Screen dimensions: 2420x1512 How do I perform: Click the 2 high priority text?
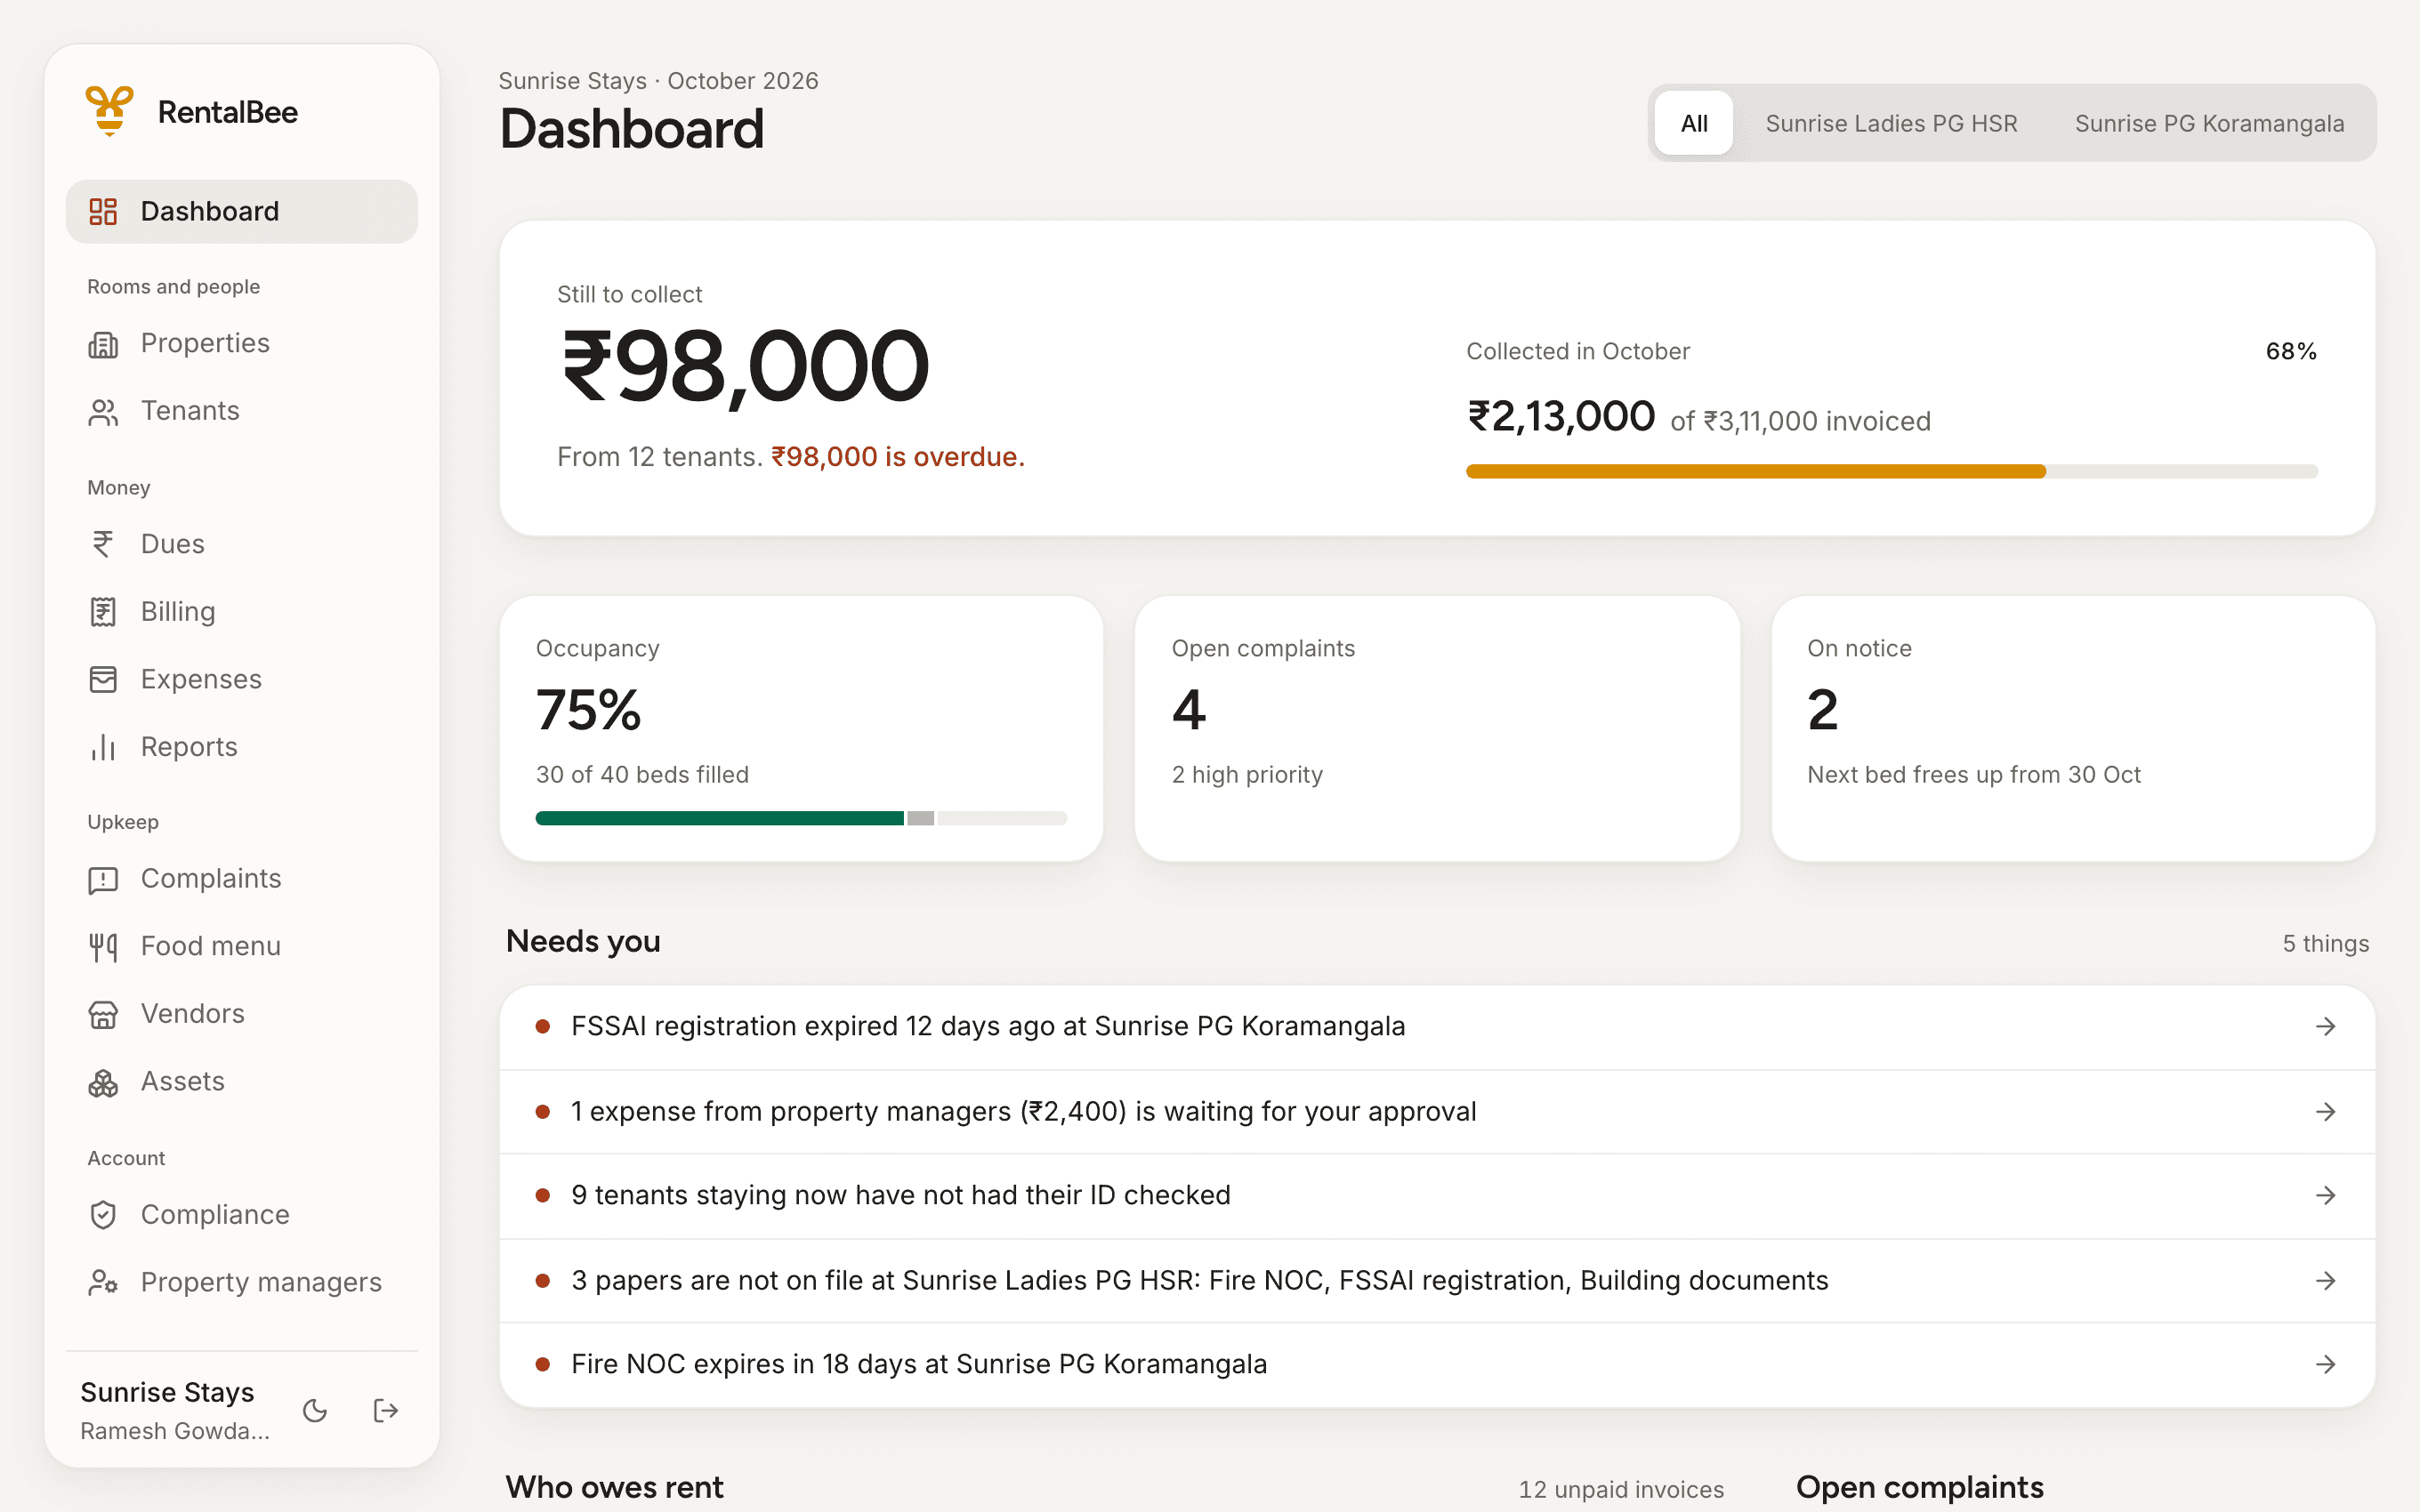point(1247,775)
